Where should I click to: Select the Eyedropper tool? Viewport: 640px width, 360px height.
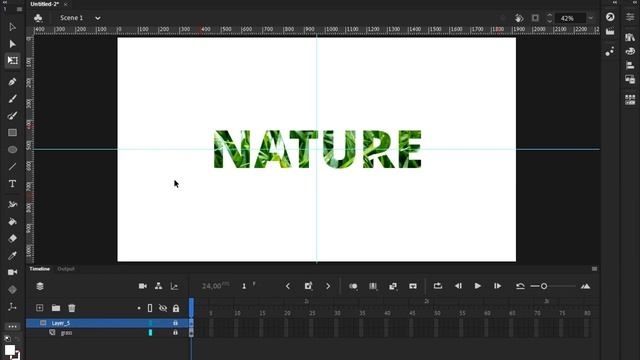click(x=12, y=255)
